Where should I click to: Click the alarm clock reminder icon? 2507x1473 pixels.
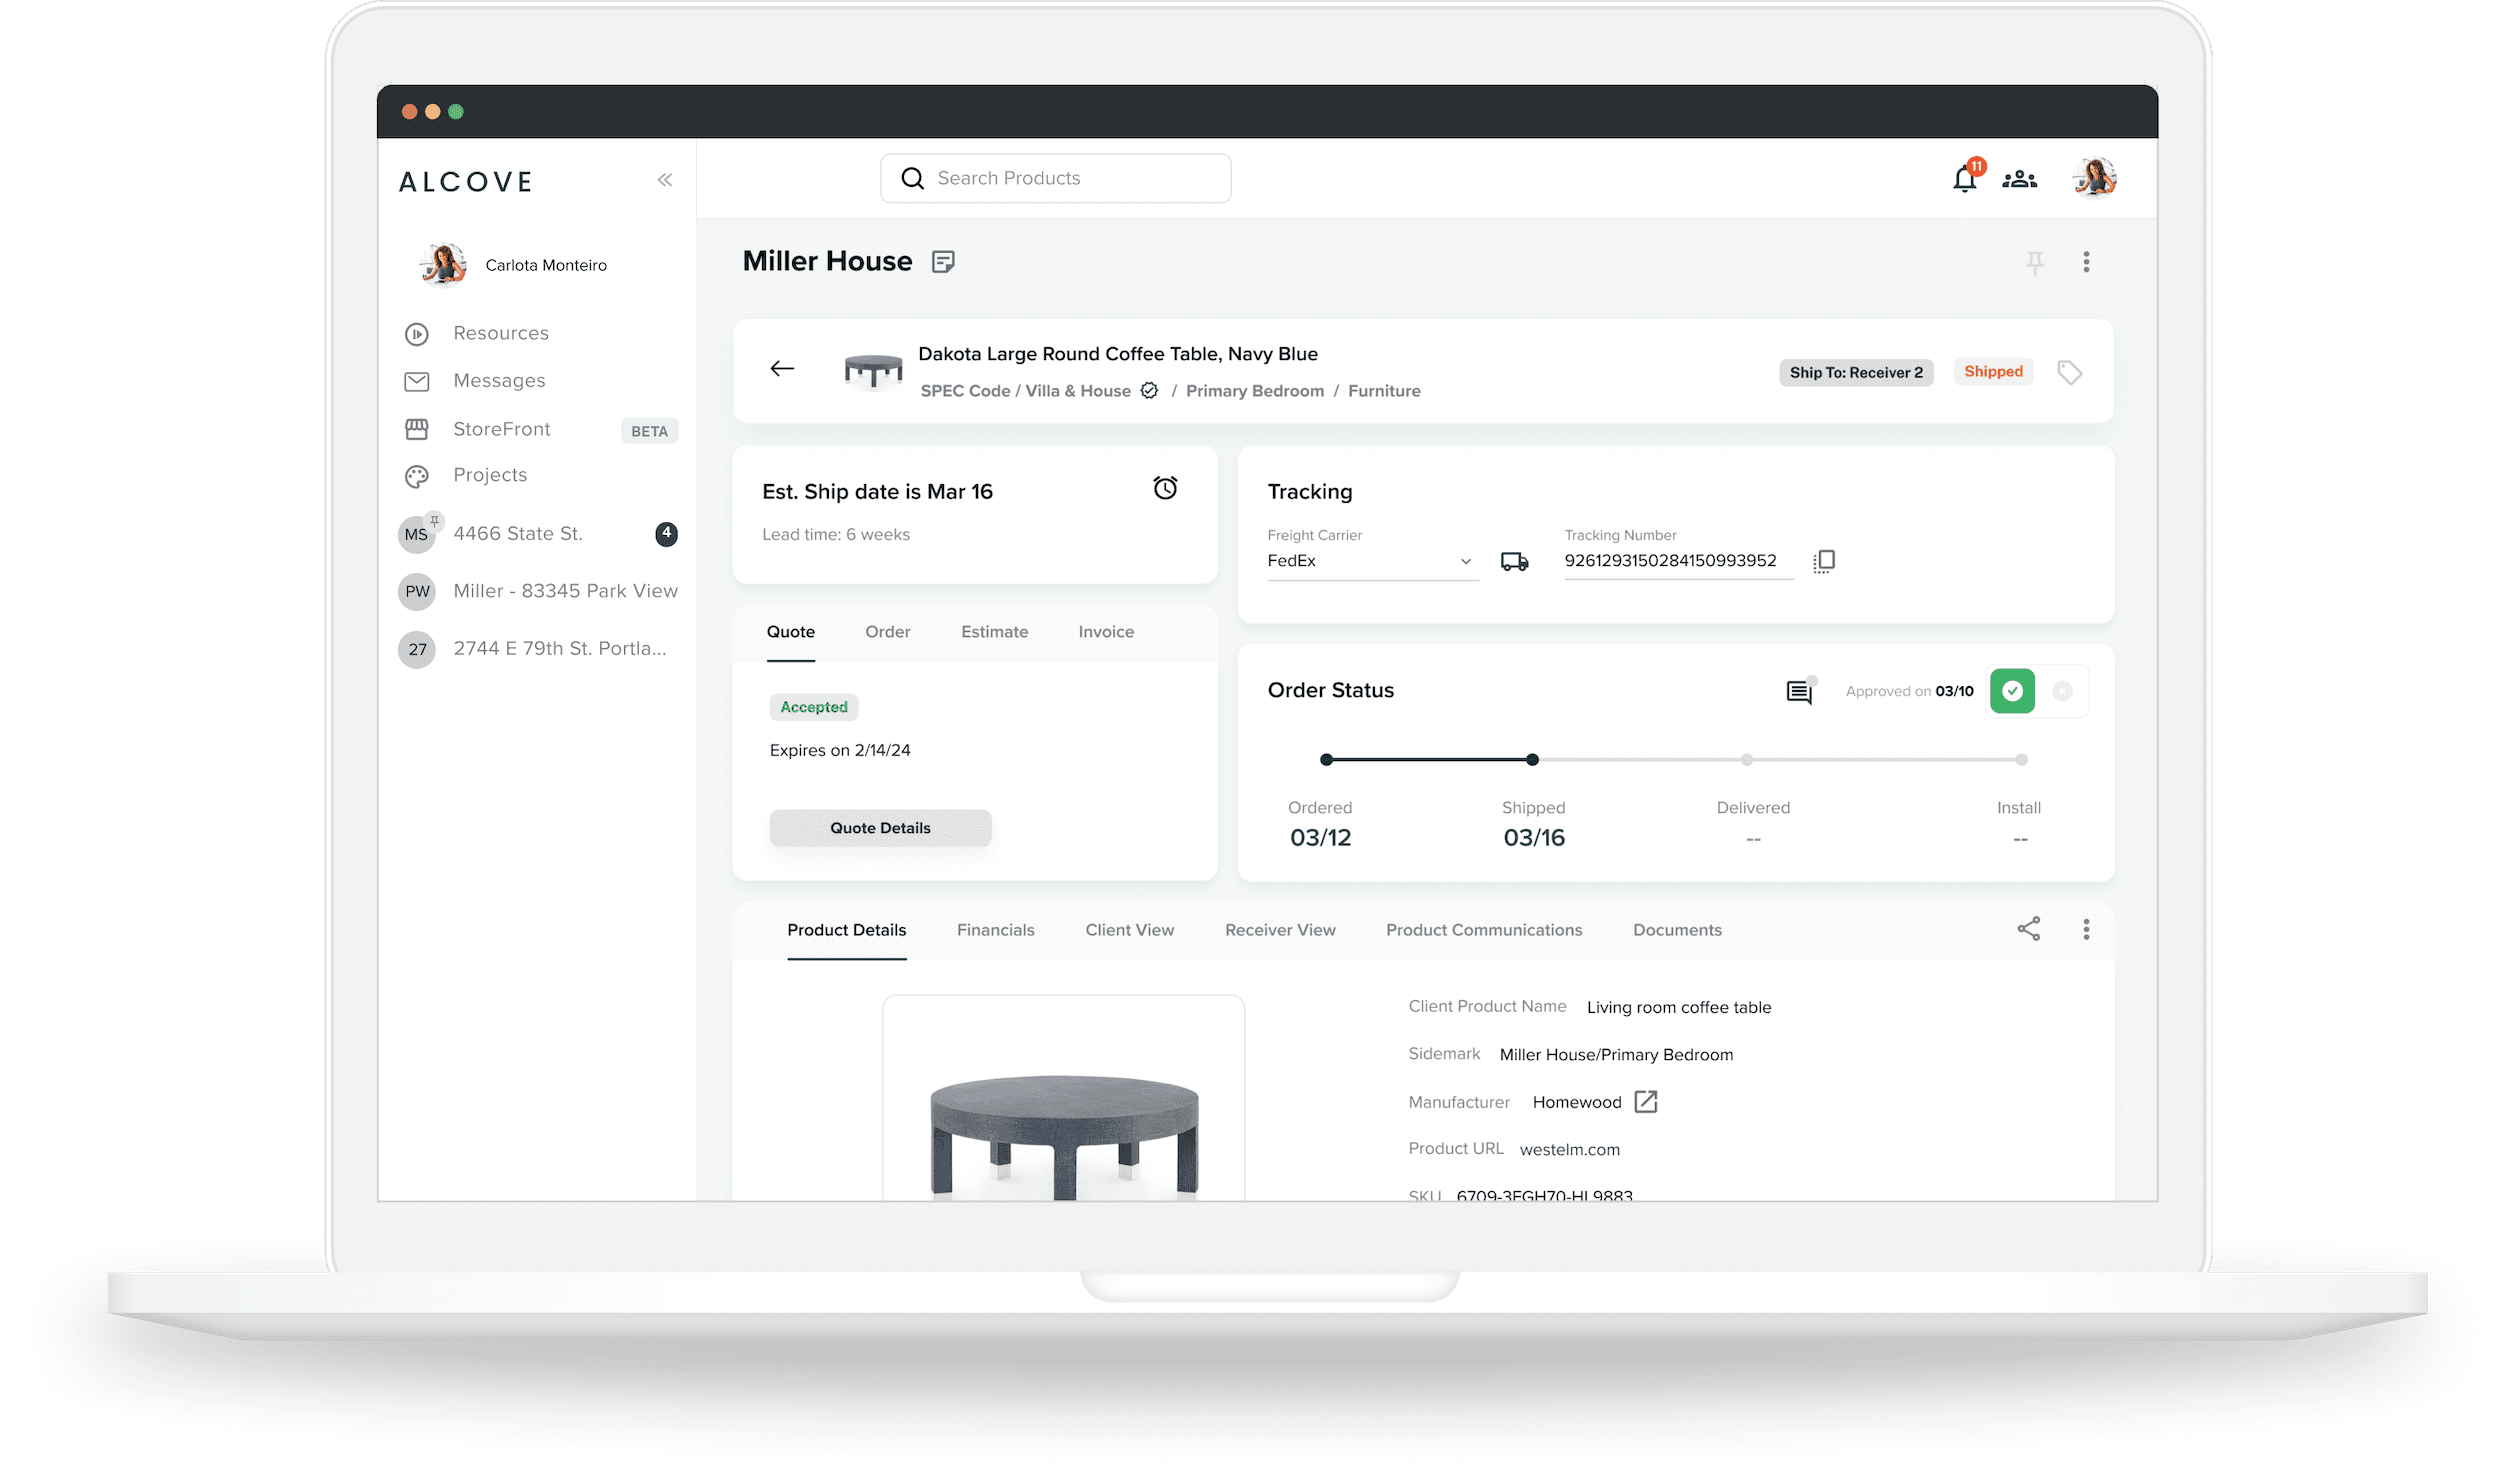click(x=1165, y=488)
